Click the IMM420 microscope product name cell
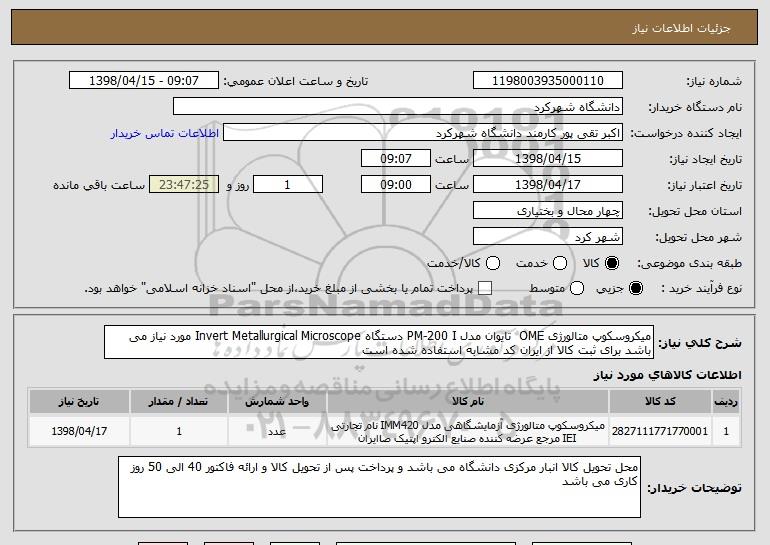 coord(468,431)
